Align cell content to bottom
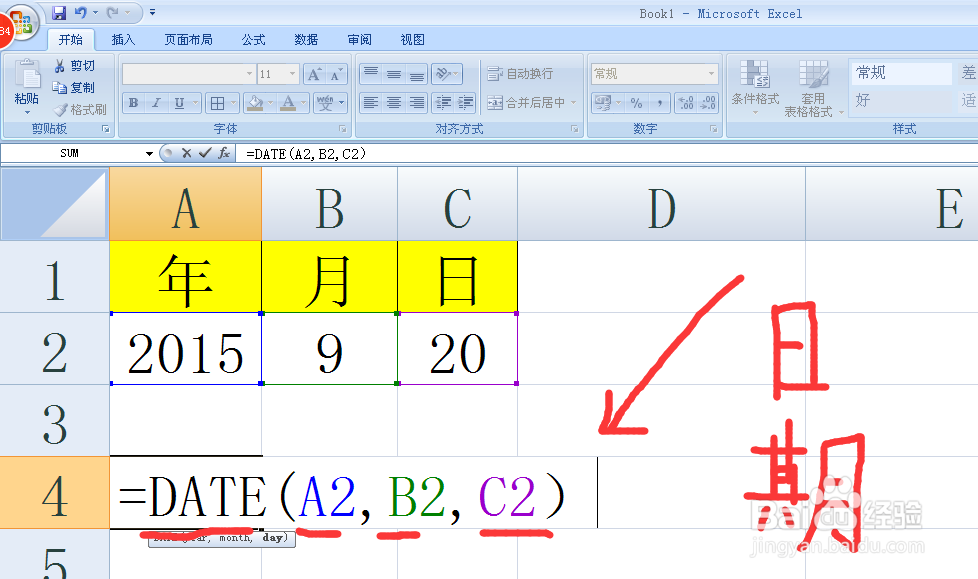 pyautogui.click(x=417, y=74)
